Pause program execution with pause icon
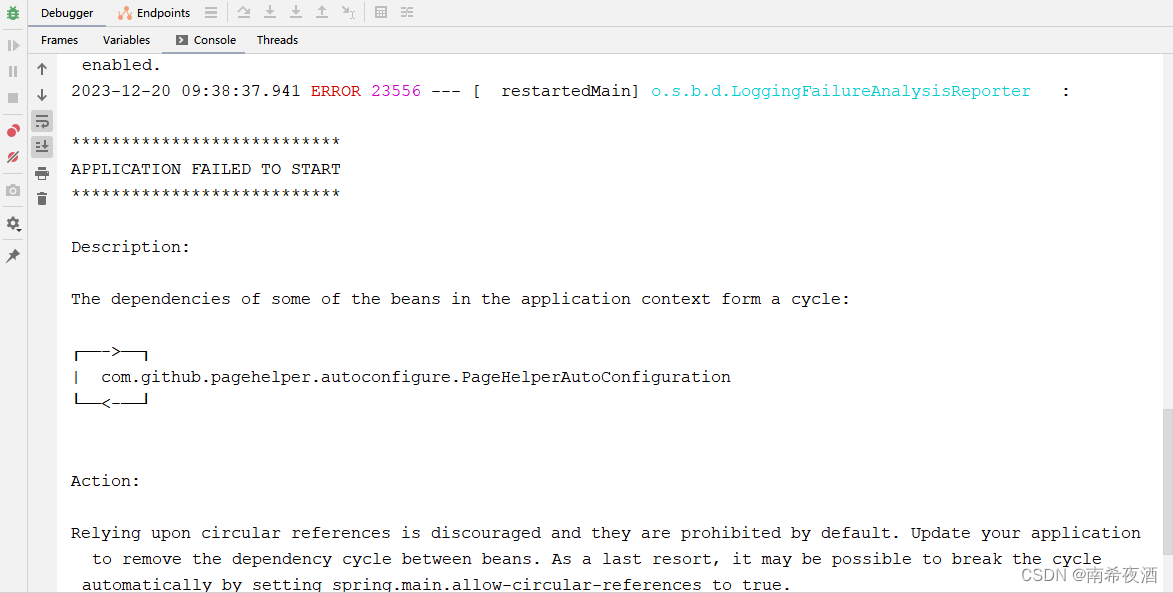This screenshot has height=593, width=1173. pos(13,71)
